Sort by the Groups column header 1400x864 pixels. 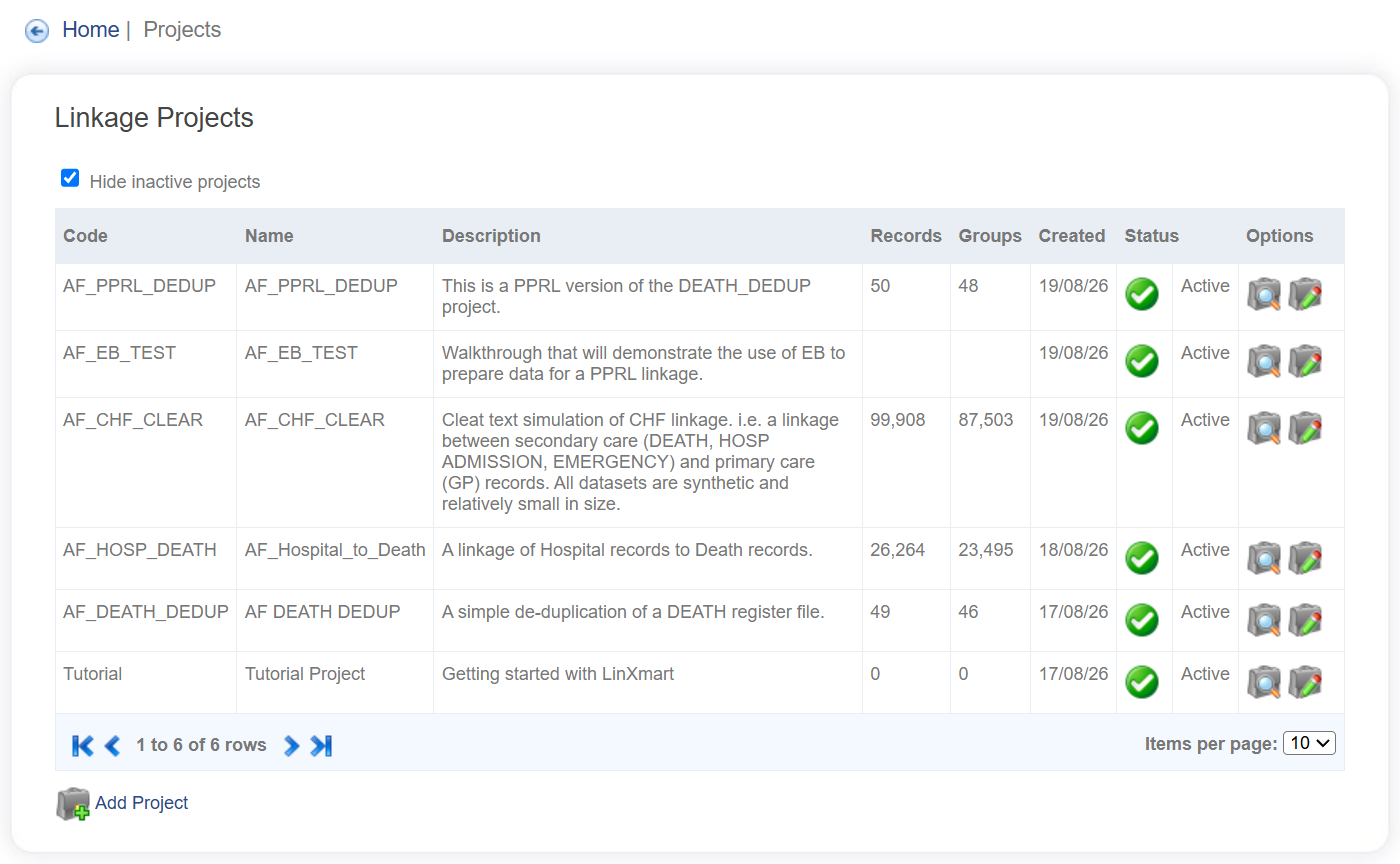(990, 236)
